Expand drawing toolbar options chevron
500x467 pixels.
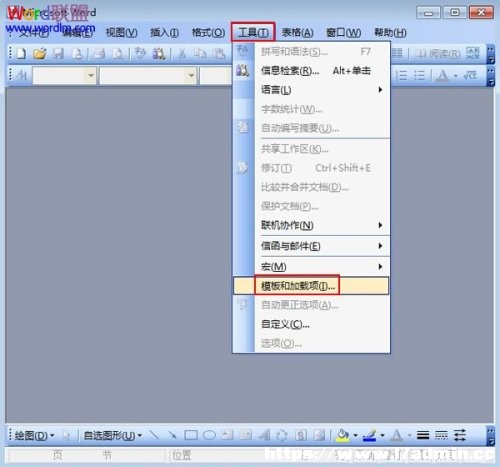point(490,436)
